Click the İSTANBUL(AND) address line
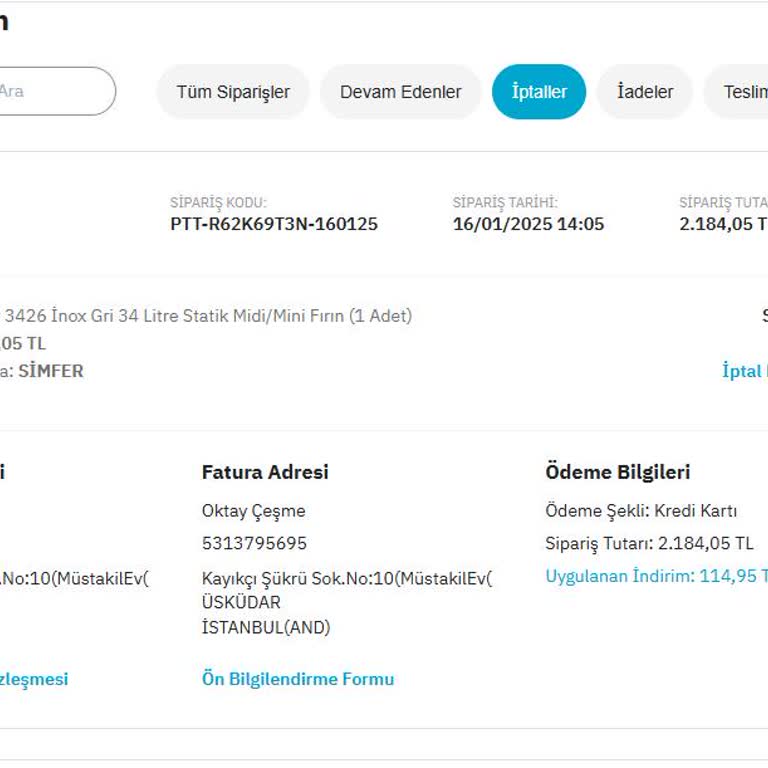768x768 pixels. point(266,627)
